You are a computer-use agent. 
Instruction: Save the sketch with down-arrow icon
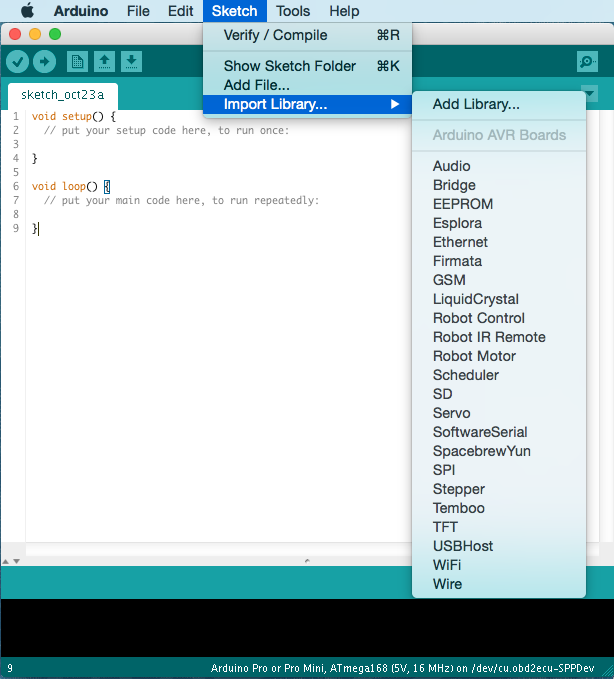coord(131,61)
